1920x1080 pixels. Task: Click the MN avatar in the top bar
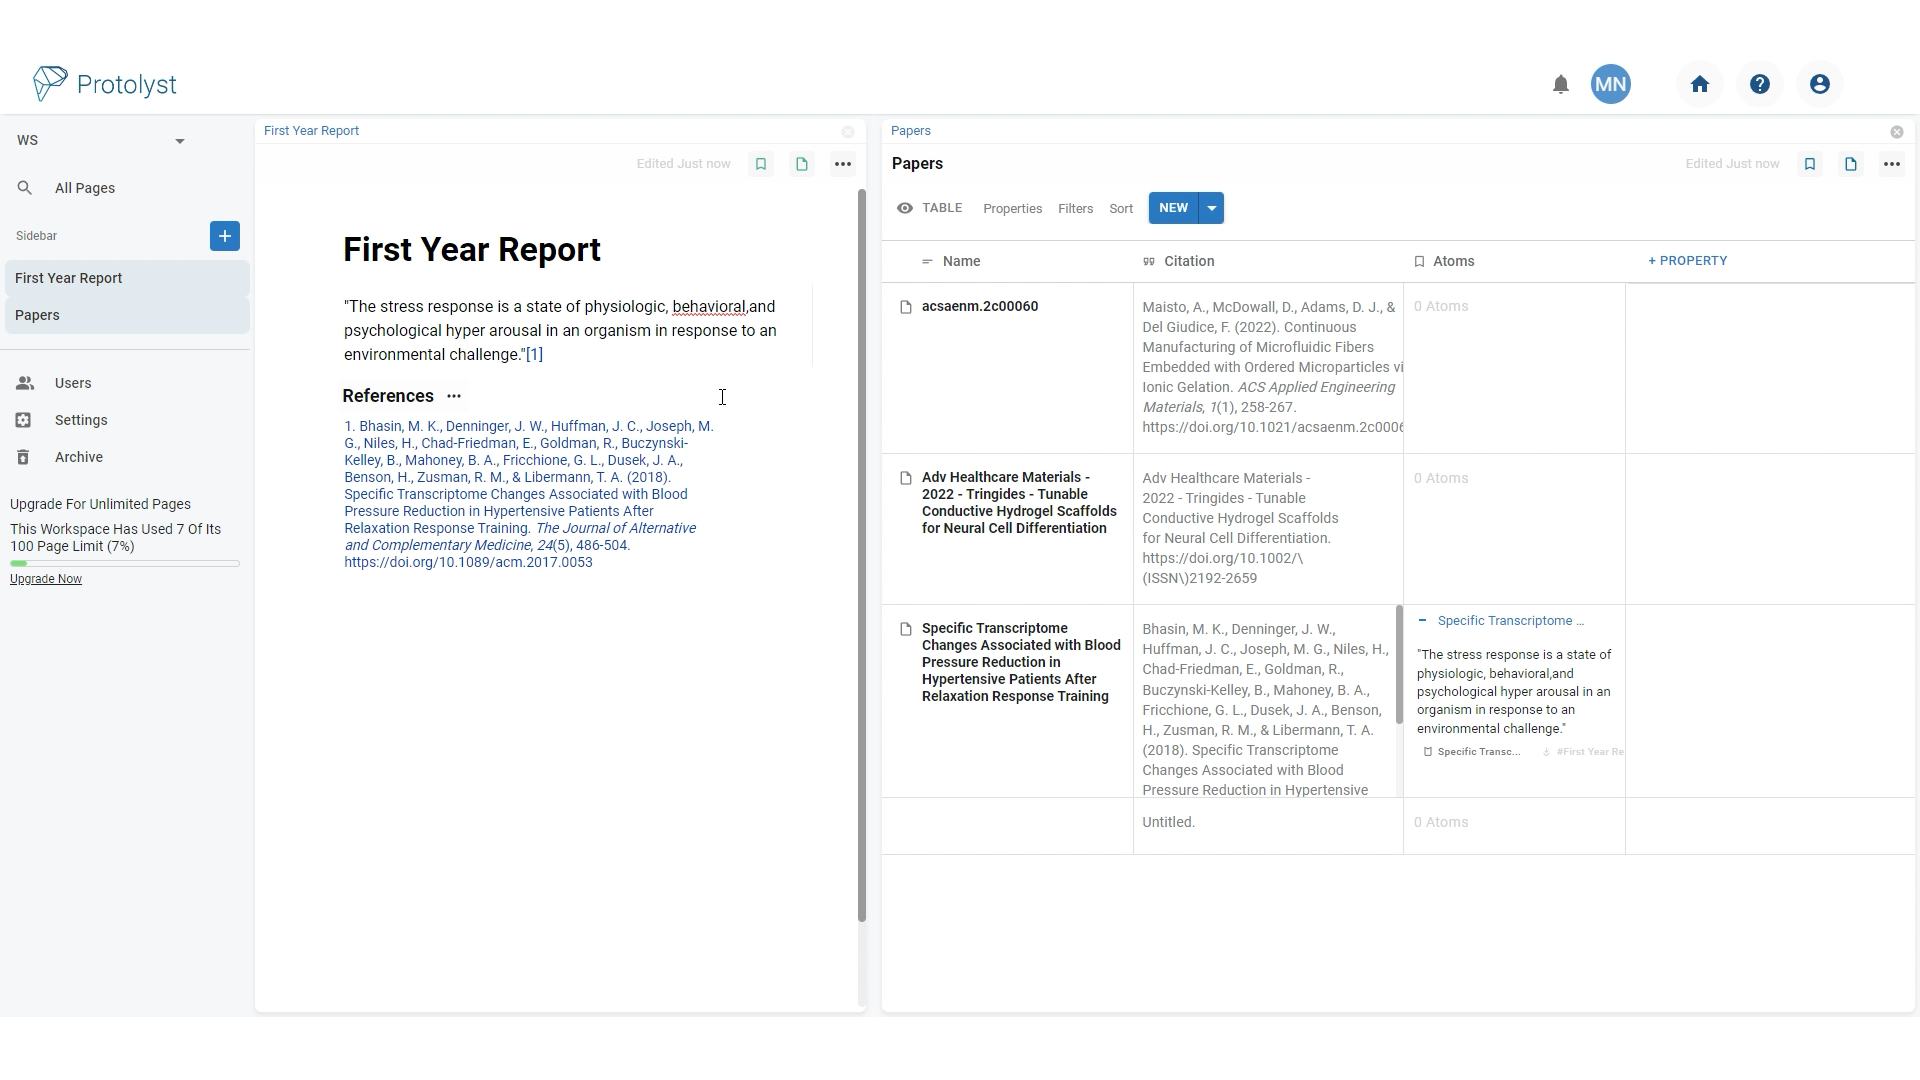coord(1611,84)
